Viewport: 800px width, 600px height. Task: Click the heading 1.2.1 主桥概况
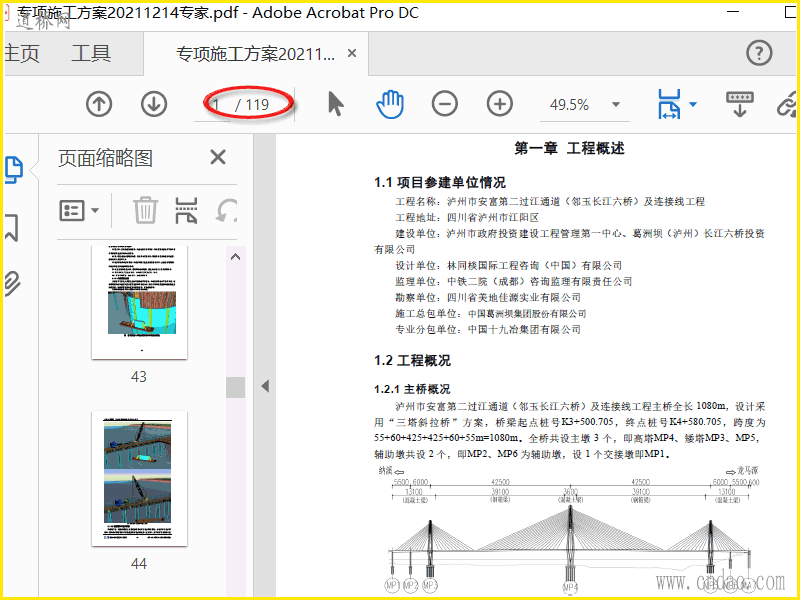point(412,389)
